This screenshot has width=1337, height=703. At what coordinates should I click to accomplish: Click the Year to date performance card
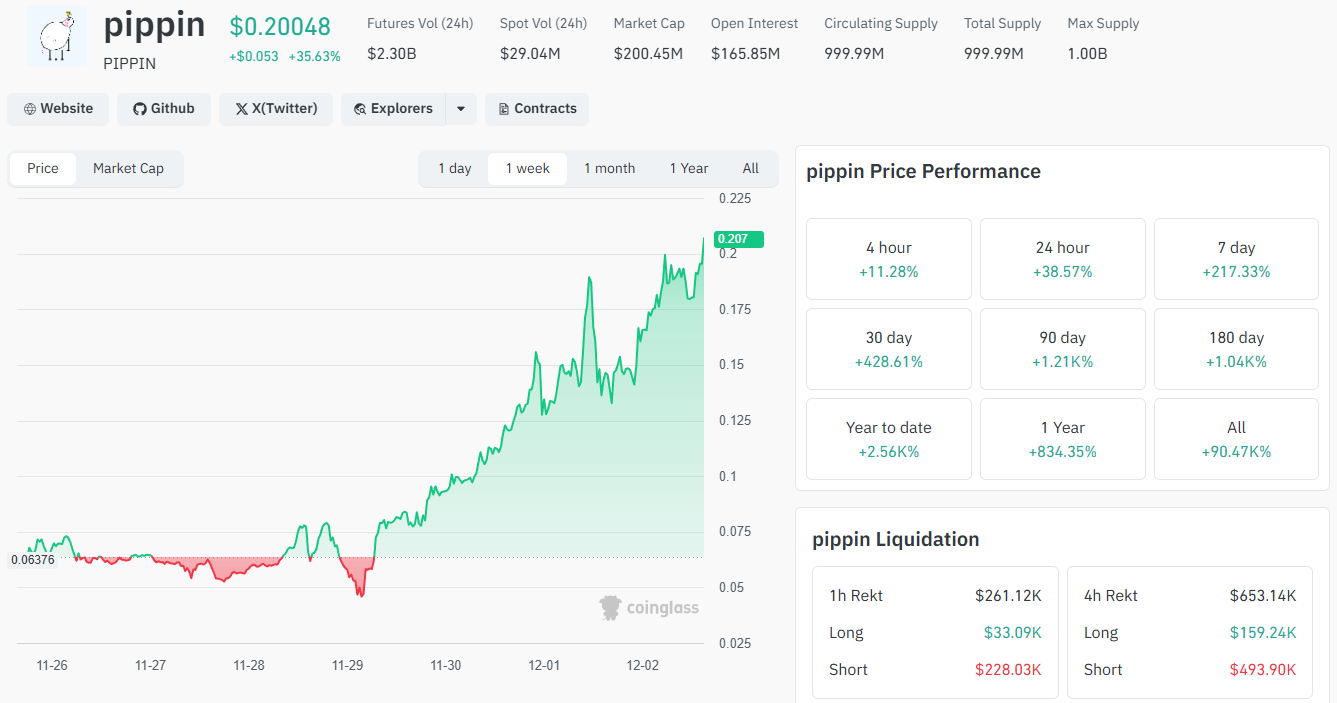coord(889,439)
